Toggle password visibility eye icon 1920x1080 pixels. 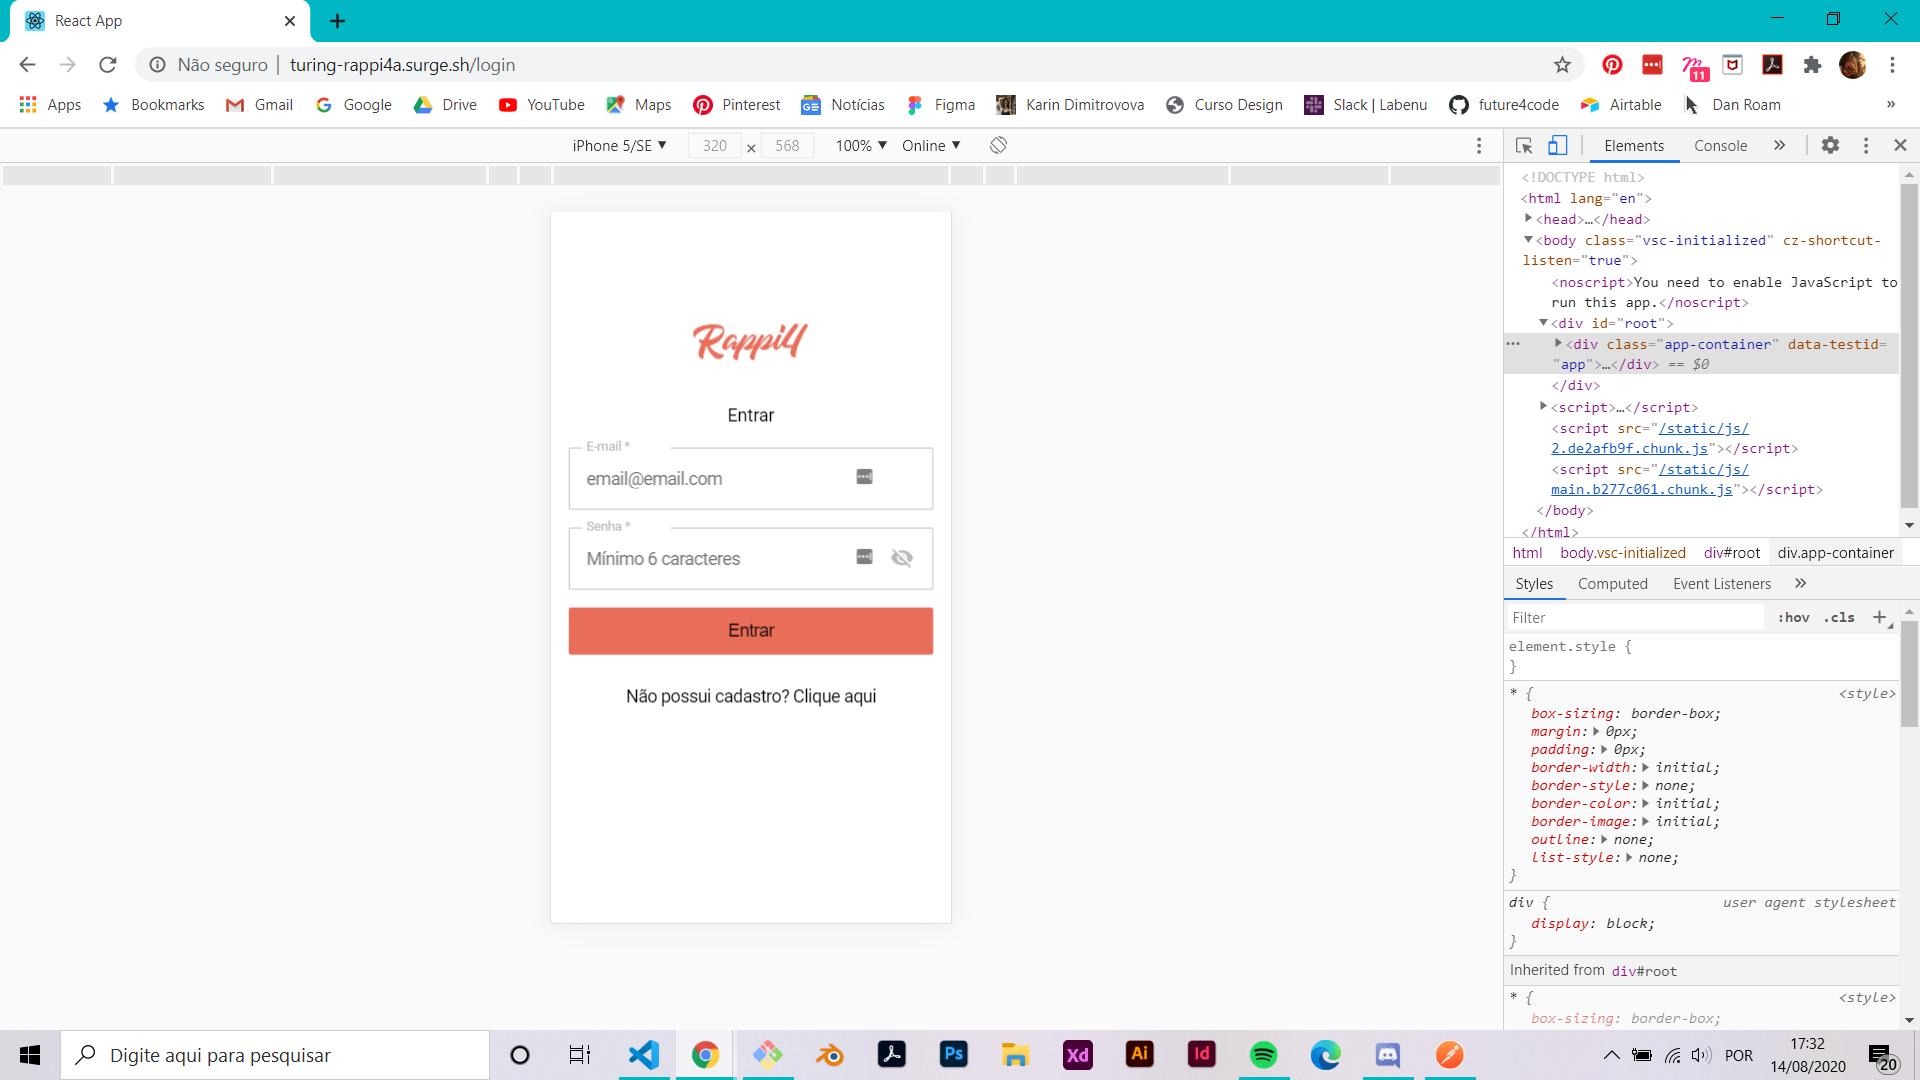click(902, 558)
